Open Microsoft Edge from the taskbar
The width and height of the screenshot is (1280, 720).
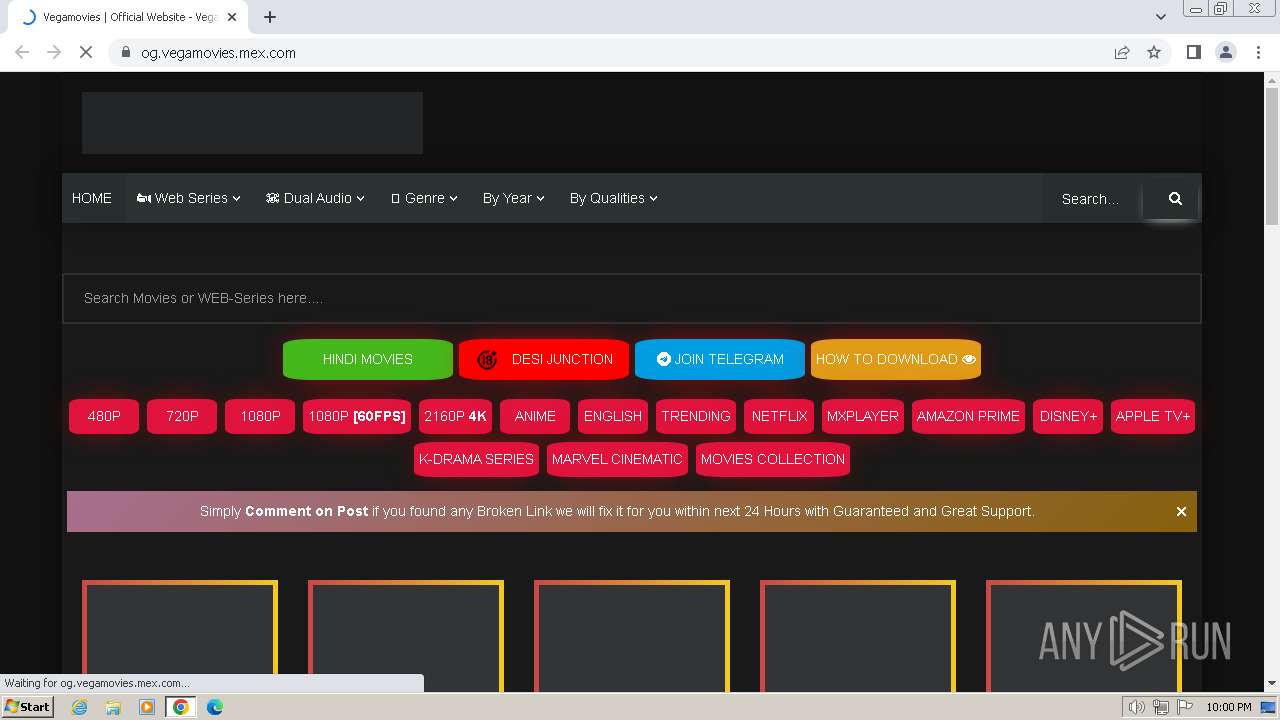(214, 707)
